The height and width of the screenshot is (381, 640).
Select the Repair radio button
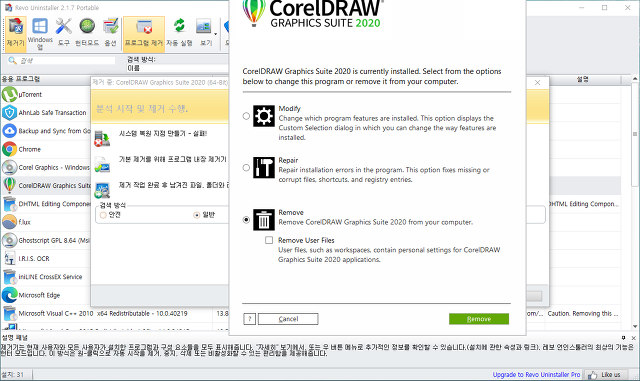coord(246,167)
